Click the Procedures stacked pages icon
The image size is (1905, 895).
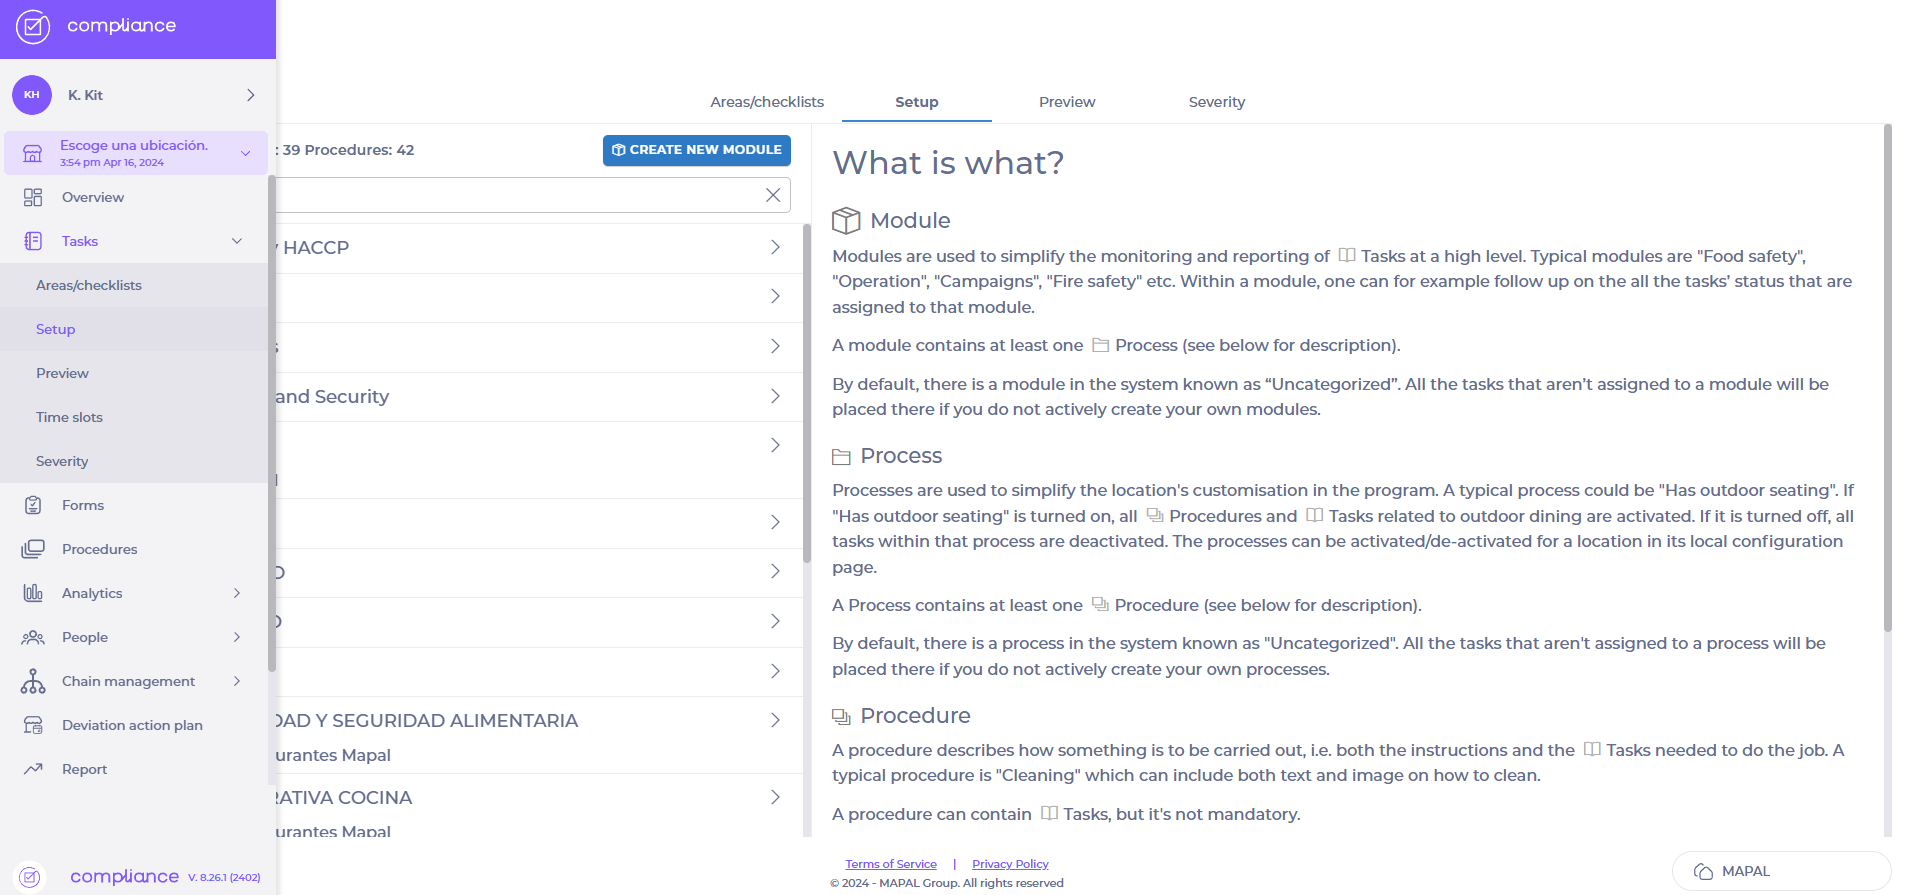pyautogui.click(x=33, y=549)
